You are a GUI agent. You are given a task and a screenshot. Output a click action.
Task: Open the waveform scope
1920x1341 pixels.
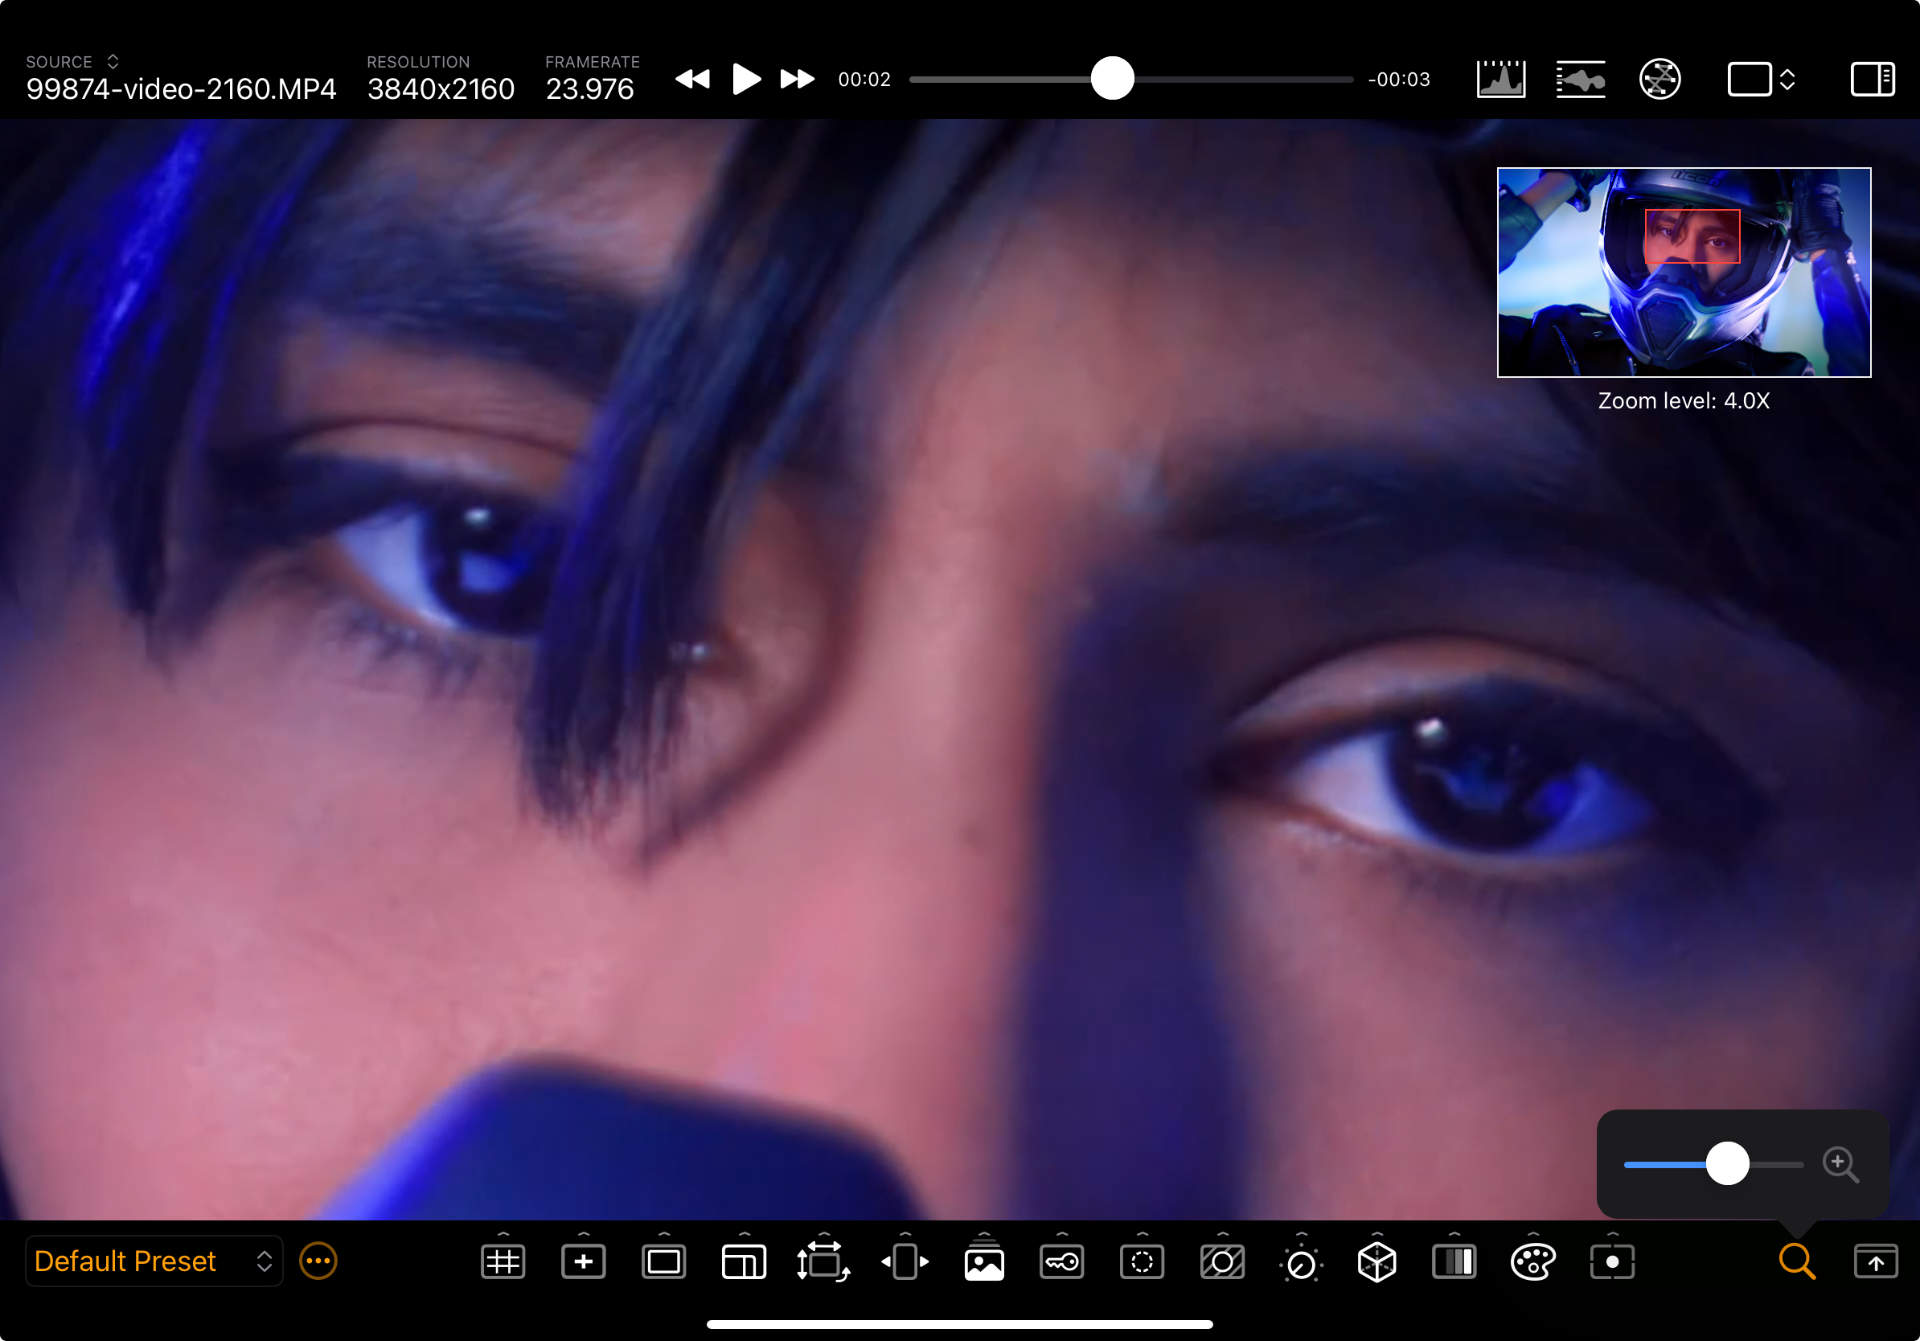tap(1580, 79)
